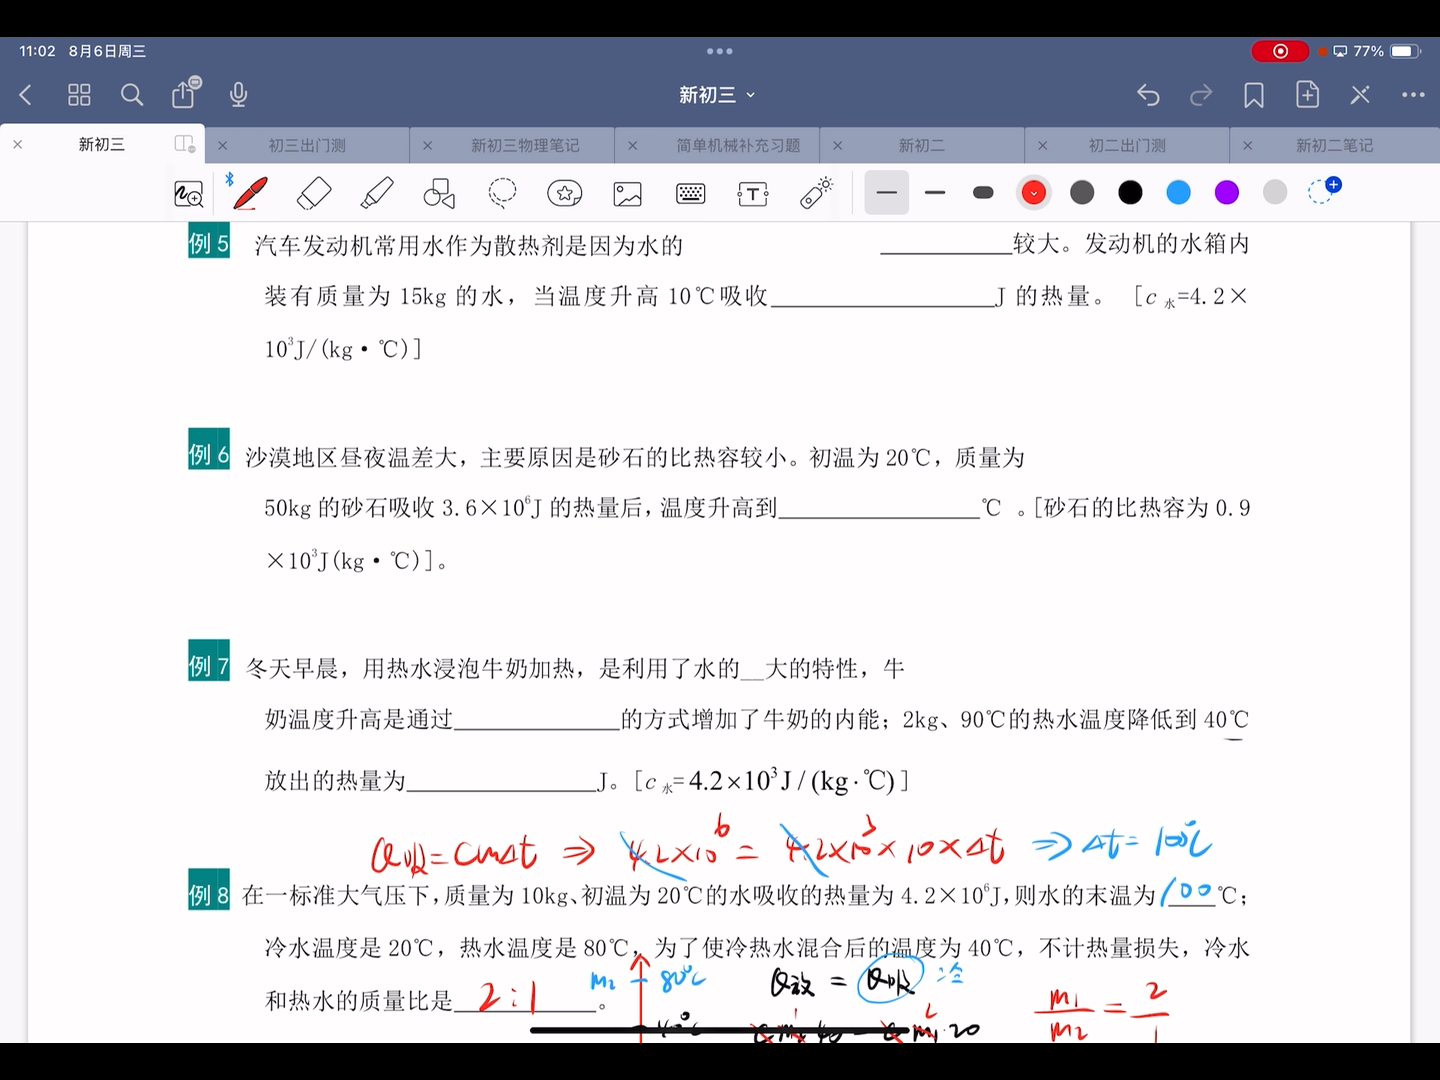Switch to the 简单机械补充习题 tab
Screen dimensions: 1440x1080
[738, 146]
